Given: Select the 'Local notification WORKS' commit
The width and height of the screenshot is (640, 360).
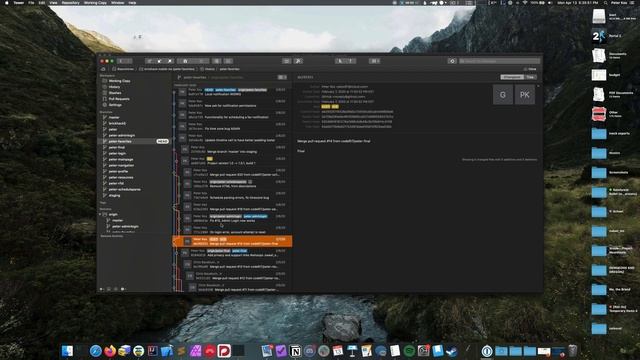Looking at the screenshot, I should tap(232, 92).
